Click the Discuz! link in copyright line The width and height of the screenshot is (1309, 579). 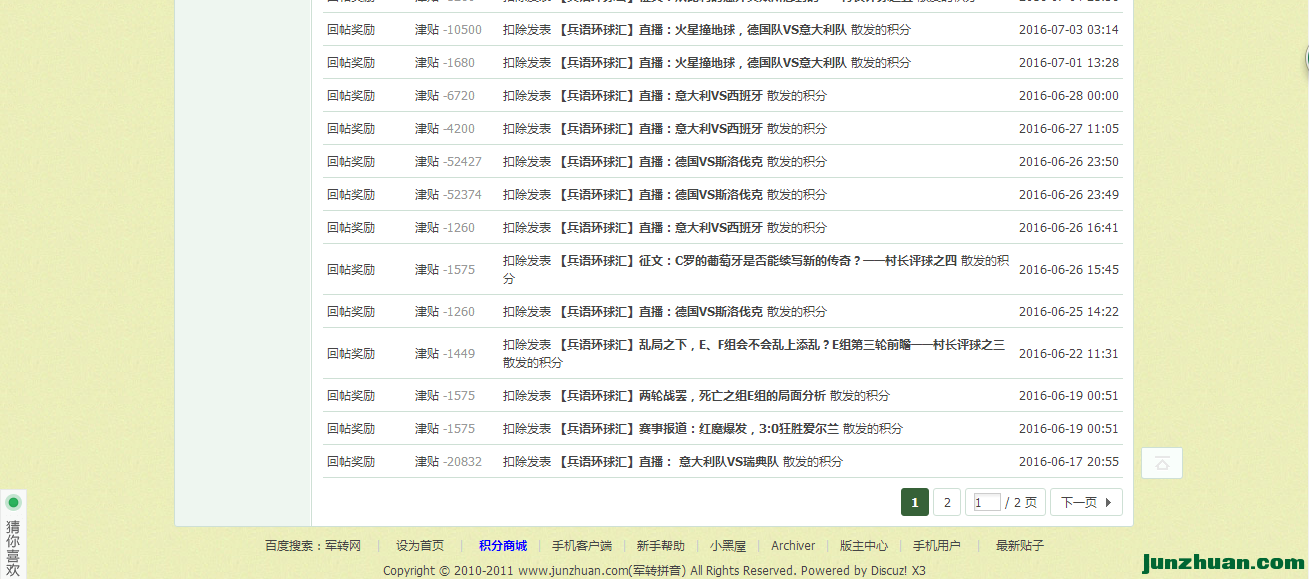881,571
